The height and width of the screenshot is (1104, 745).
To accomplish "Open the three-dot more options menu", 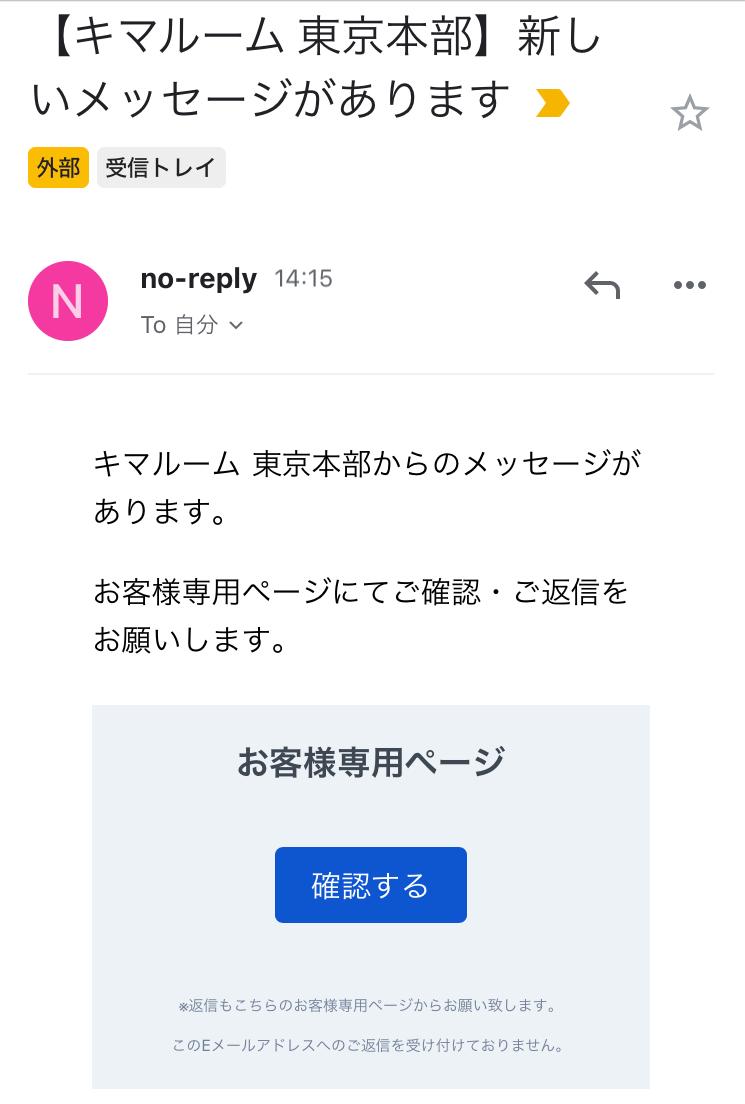I will pyautogui.click(x=689, y=285).
